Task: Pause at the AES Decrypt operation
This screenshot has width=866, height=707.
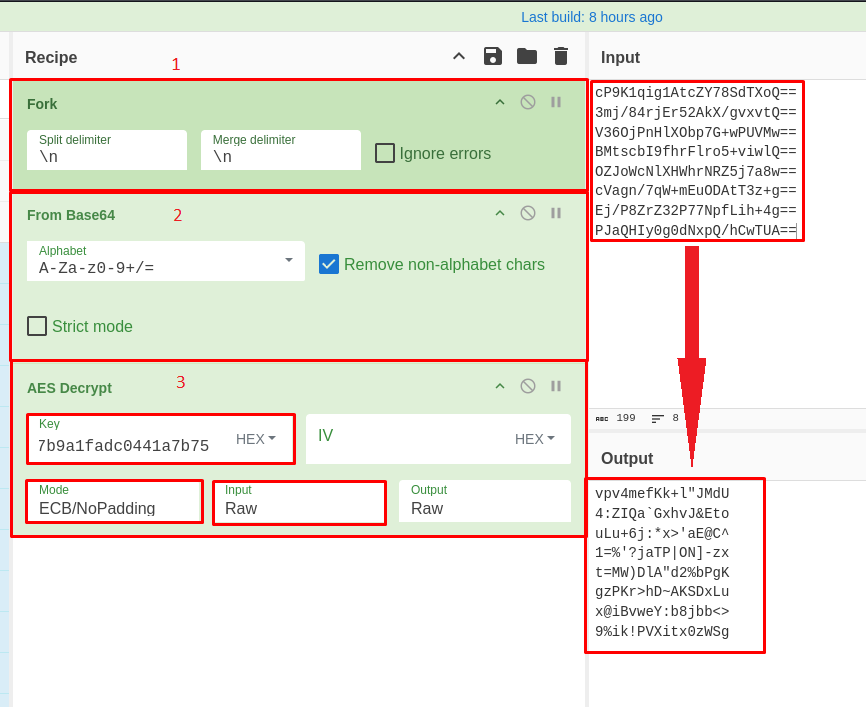Action: click(556, 386)
